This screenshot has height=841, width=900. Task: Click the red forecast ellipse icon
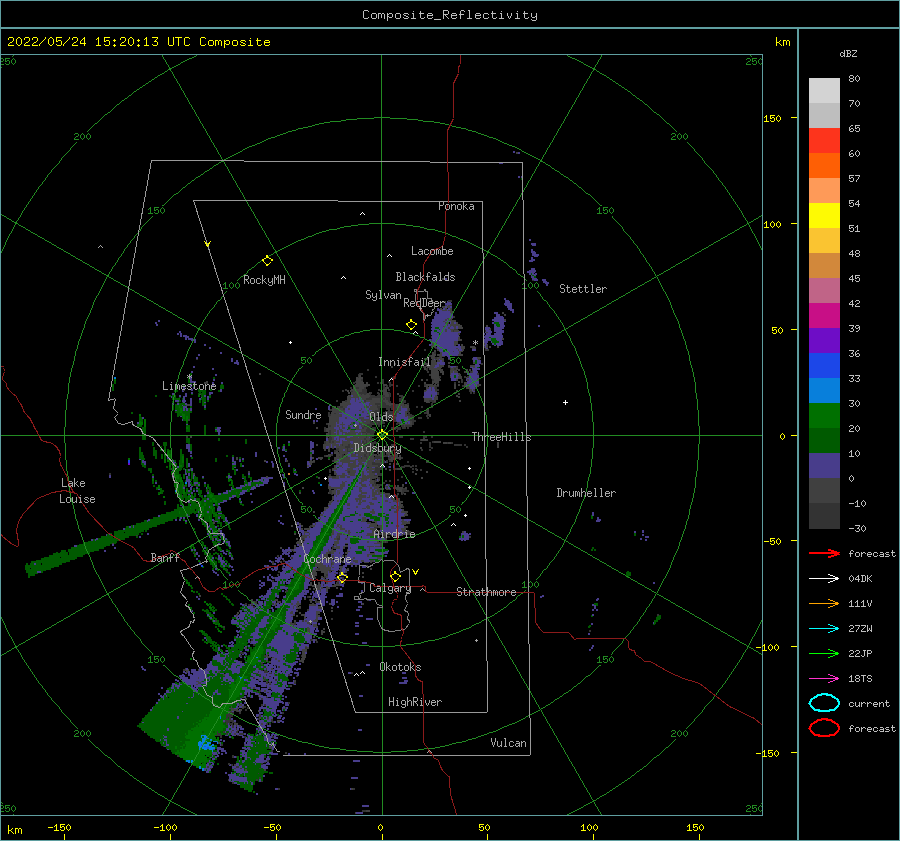coord(824,728)
